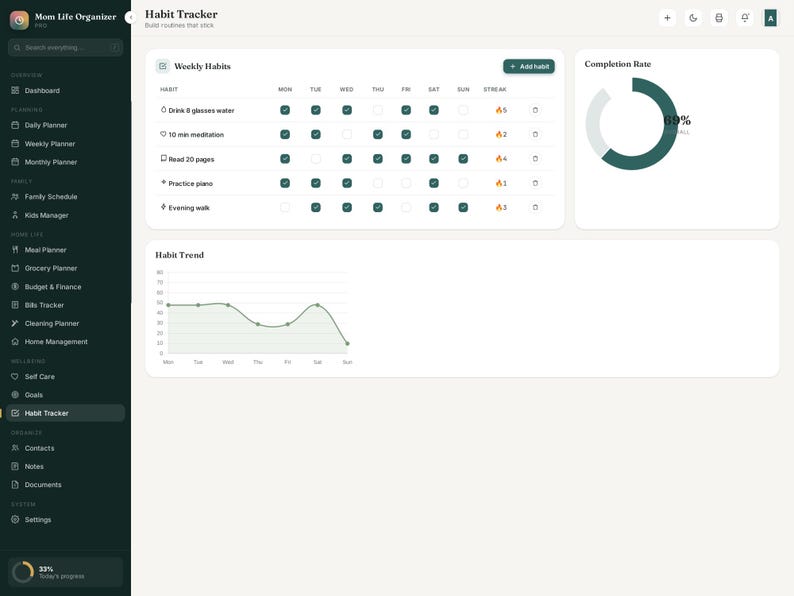This screenshot has width=794, height=596.
Task: Click the streak flame for Read 20 pages
Action: [x=501, y=158]
